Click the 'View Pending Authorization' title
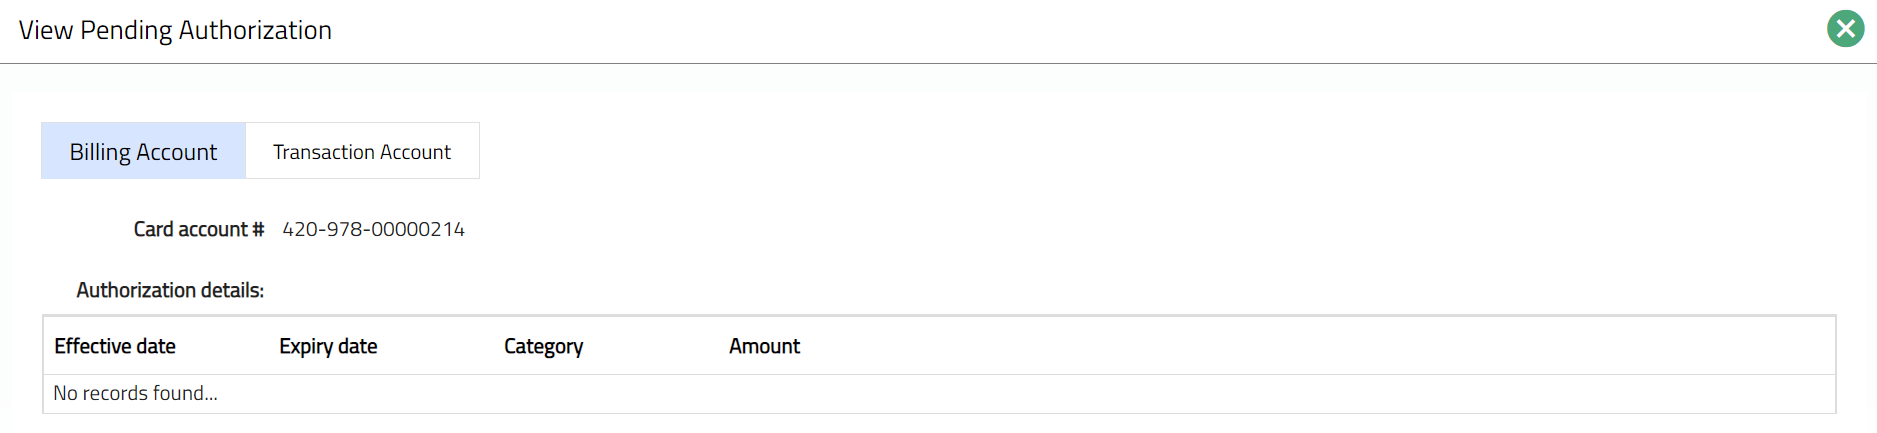This screenshot has width=1877, height=433. pyautogui.click(x=175, y=30)
